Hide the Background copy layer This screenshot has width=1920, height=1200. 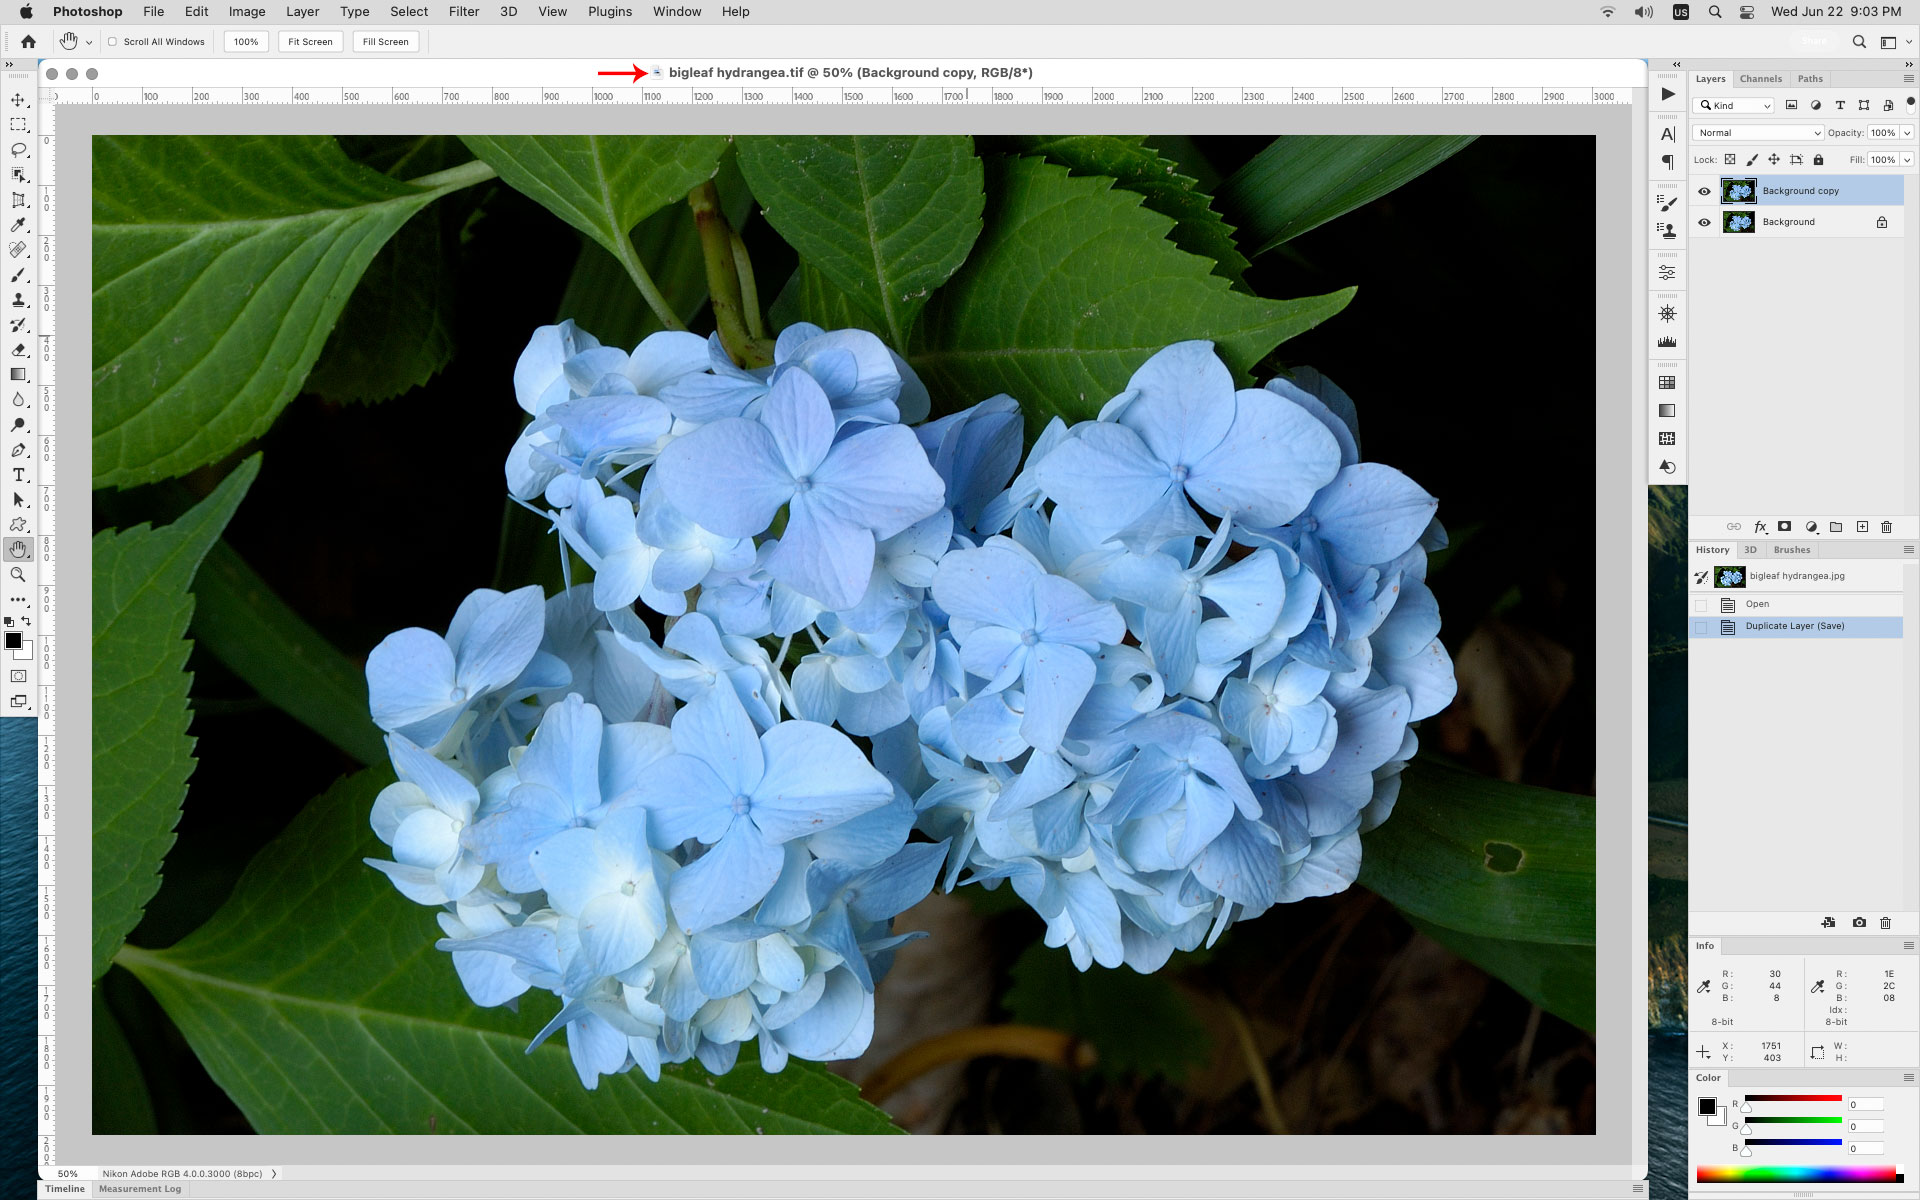1705,191
